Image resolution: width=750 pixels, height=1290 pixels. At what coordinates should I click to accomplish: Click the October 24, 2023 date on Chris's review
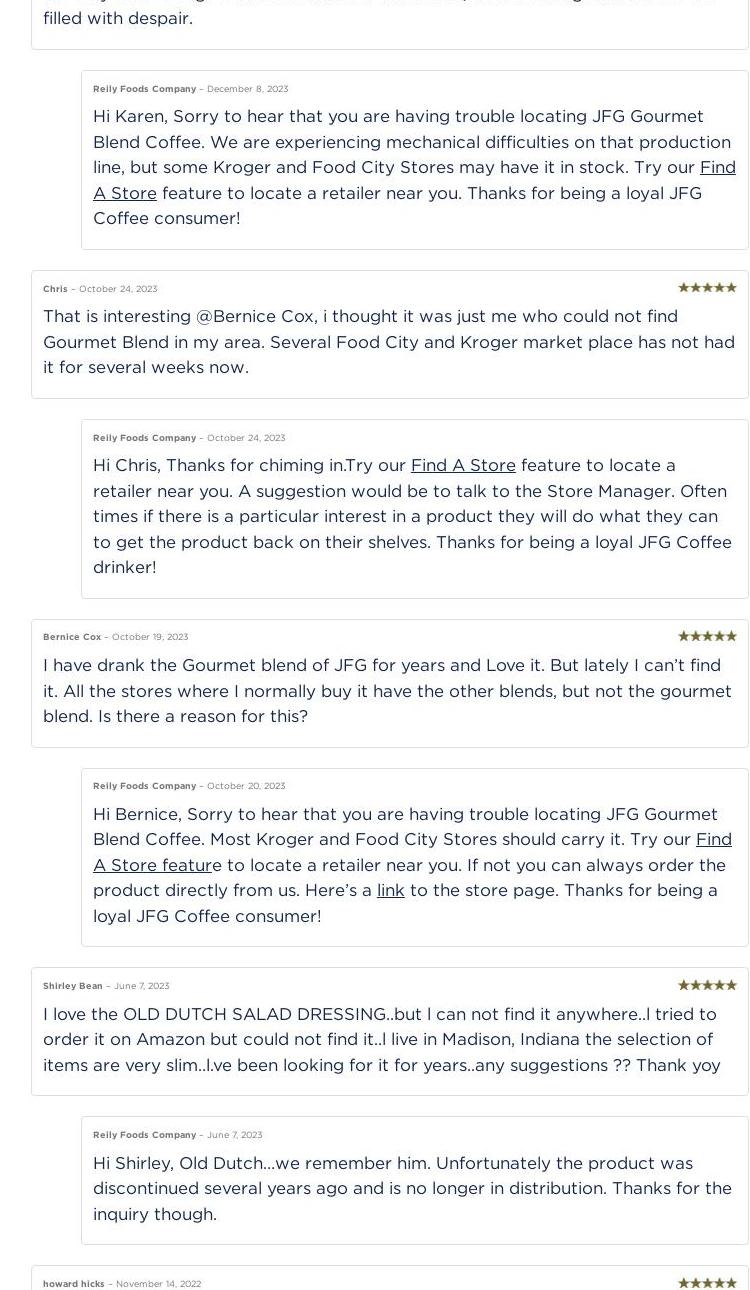pos(118,289)
